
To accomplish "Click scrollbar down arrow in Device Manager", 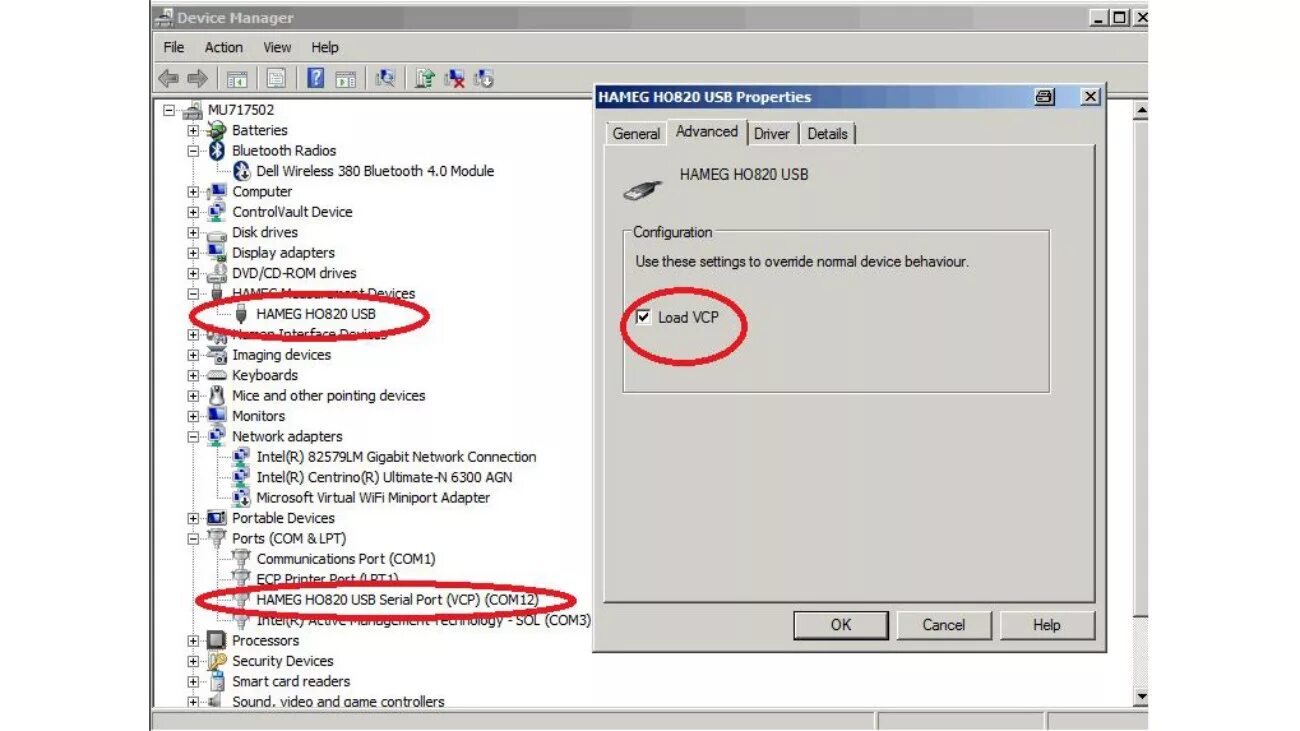I will point(1141,697).
